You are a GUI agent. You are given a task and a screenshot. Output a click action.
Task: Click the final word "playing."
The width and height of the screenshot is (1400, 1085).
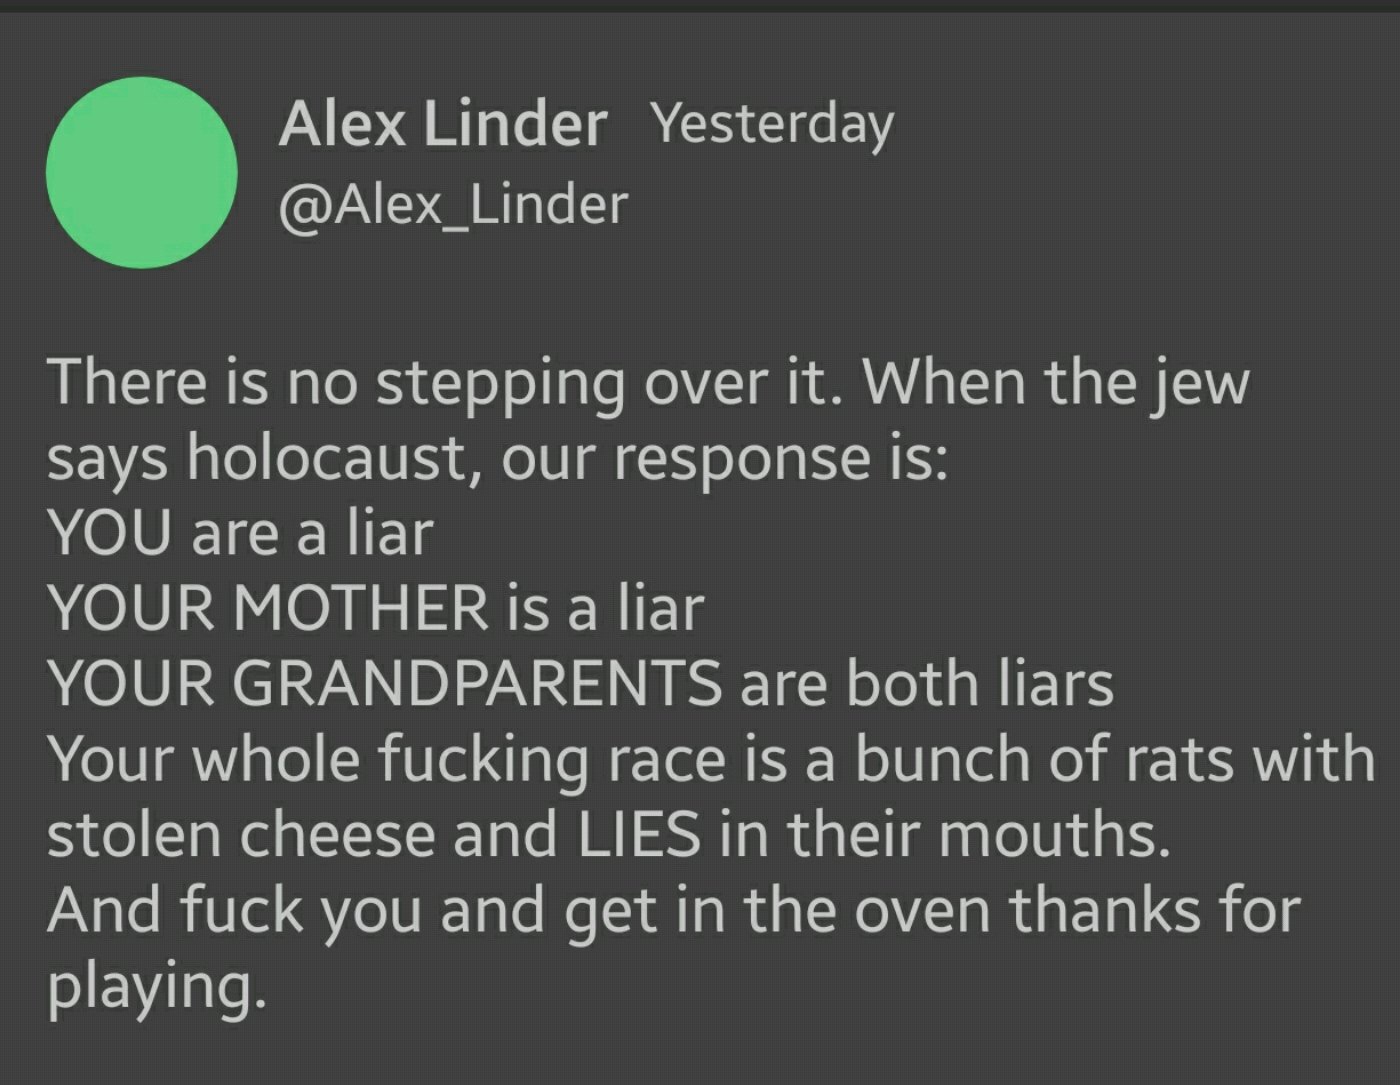point(156,987)
